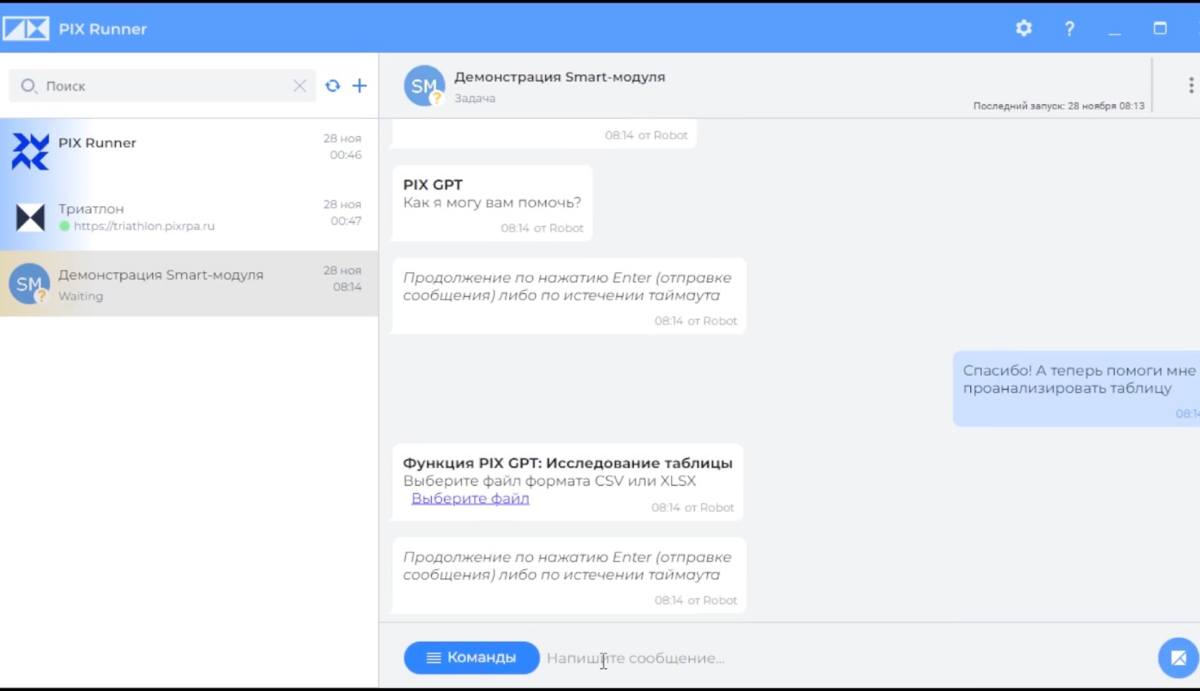Refresh the task list with the refresh icon

tap(333, 86)
